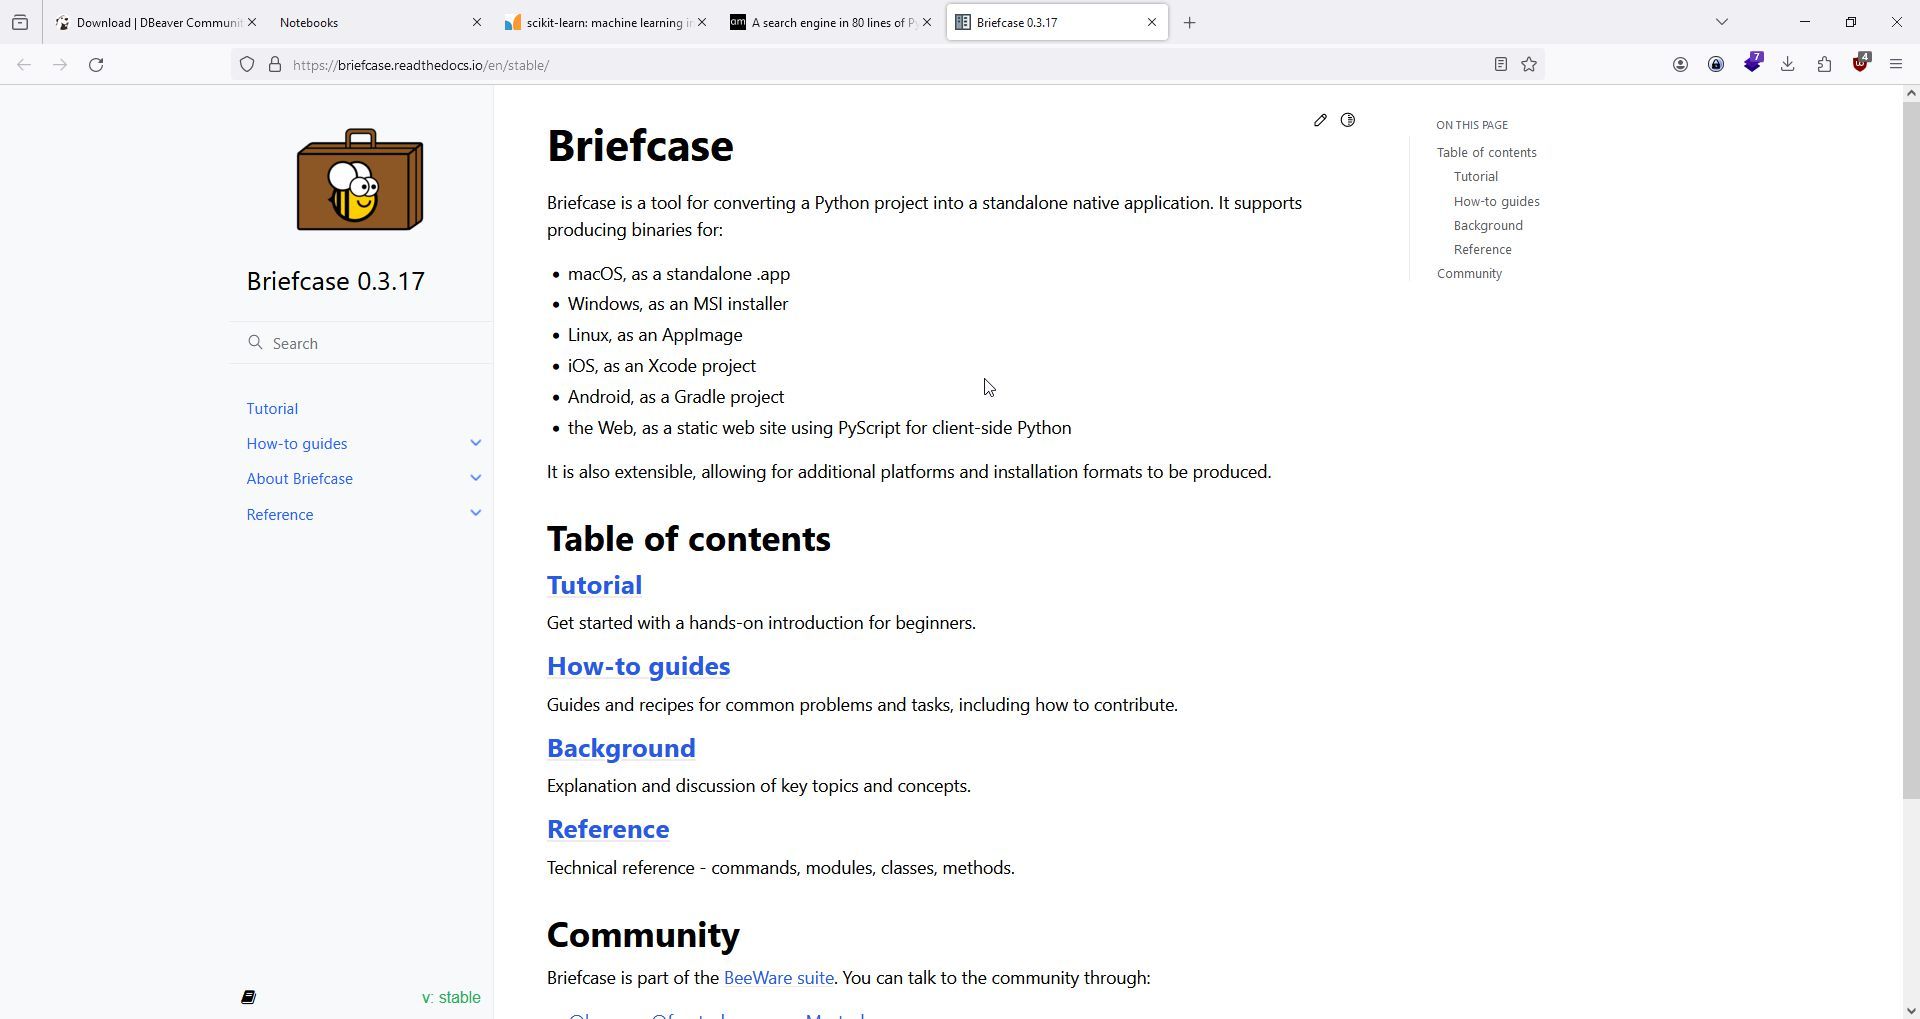Click the site security padlock icon
Image resolution: width=1920 pixels, height=1019 pixels.
click(x=275, y=65)
